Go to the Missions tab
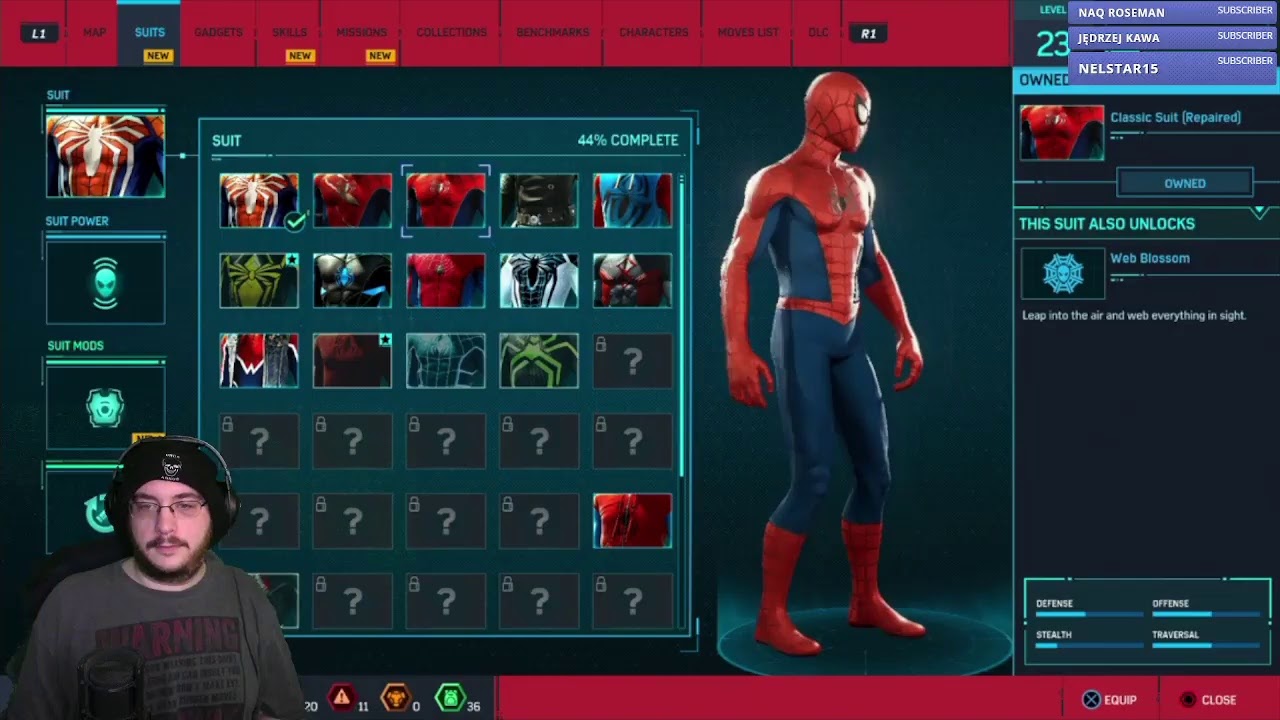This screenshot has width=1280, height=720. (x=361, y=33)
